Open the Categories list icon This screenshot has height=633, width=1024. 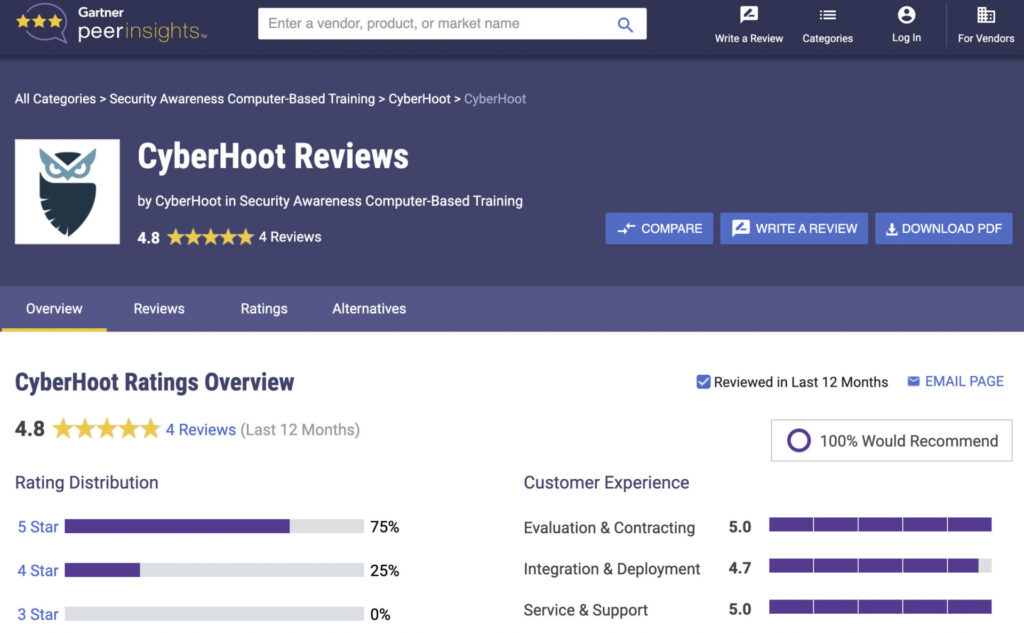click(827, 14)
